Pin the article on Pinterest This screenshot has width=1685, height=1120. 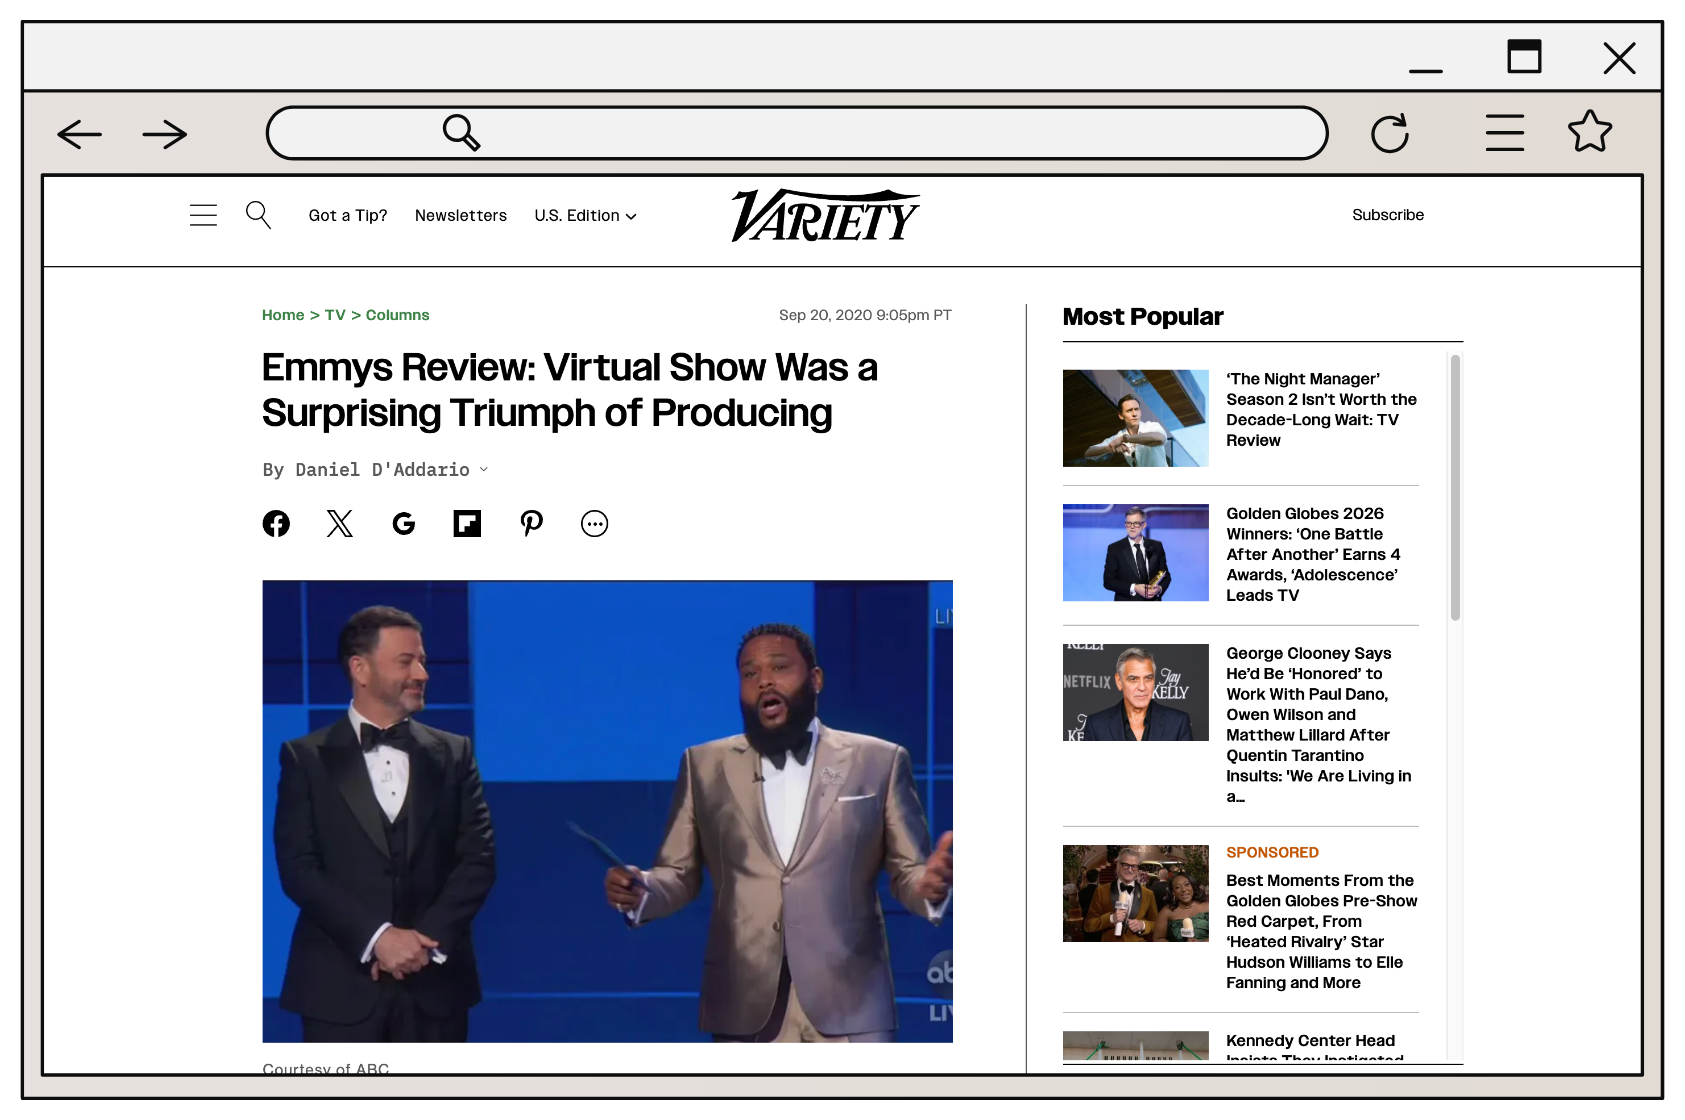tap(531, 523)
